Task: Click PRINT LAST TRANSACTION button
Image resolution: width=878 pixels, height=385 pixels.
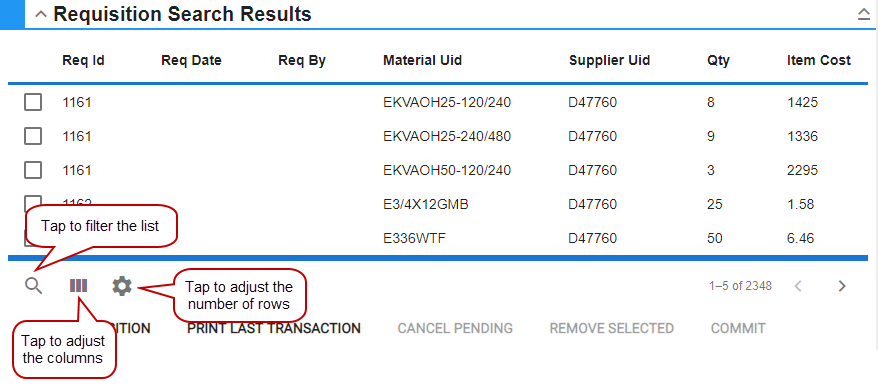Action: coord(274,328)
